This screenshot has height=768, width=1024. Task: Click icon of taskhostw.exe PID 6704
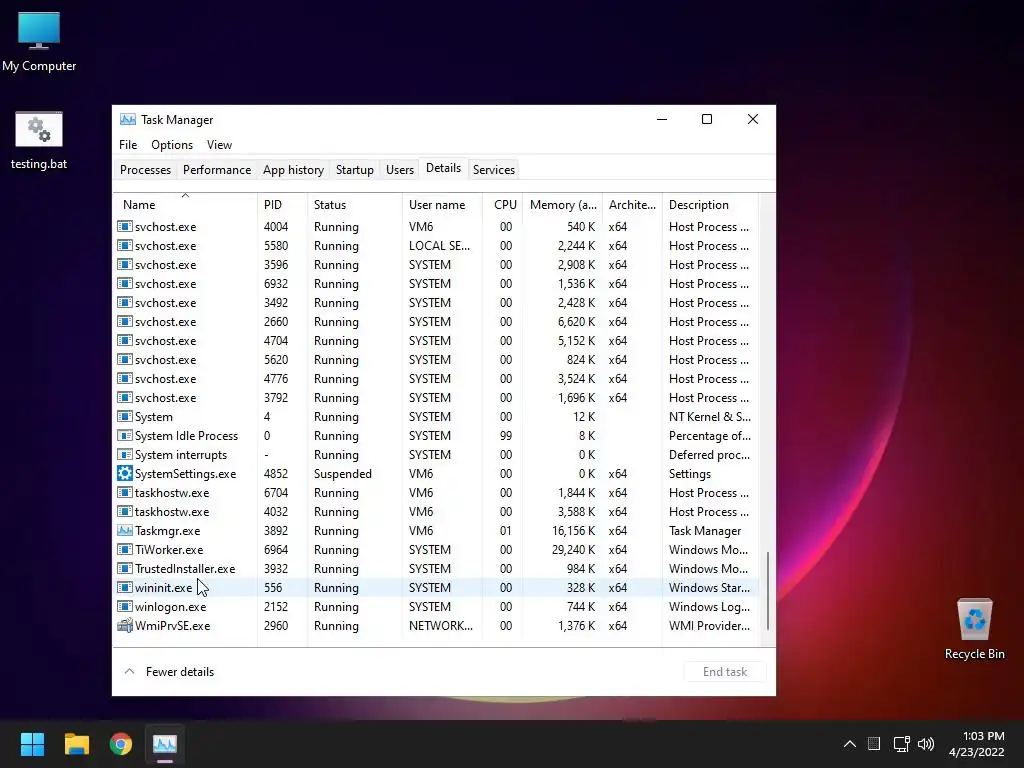125,492
